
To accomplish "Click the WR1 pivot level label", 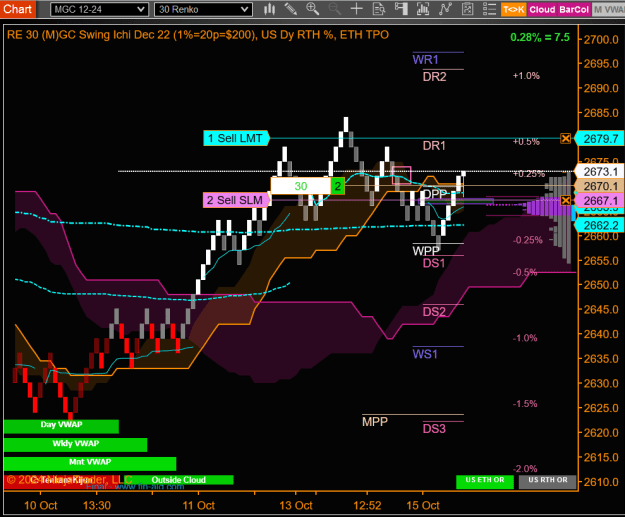I will tap(425, 60).
